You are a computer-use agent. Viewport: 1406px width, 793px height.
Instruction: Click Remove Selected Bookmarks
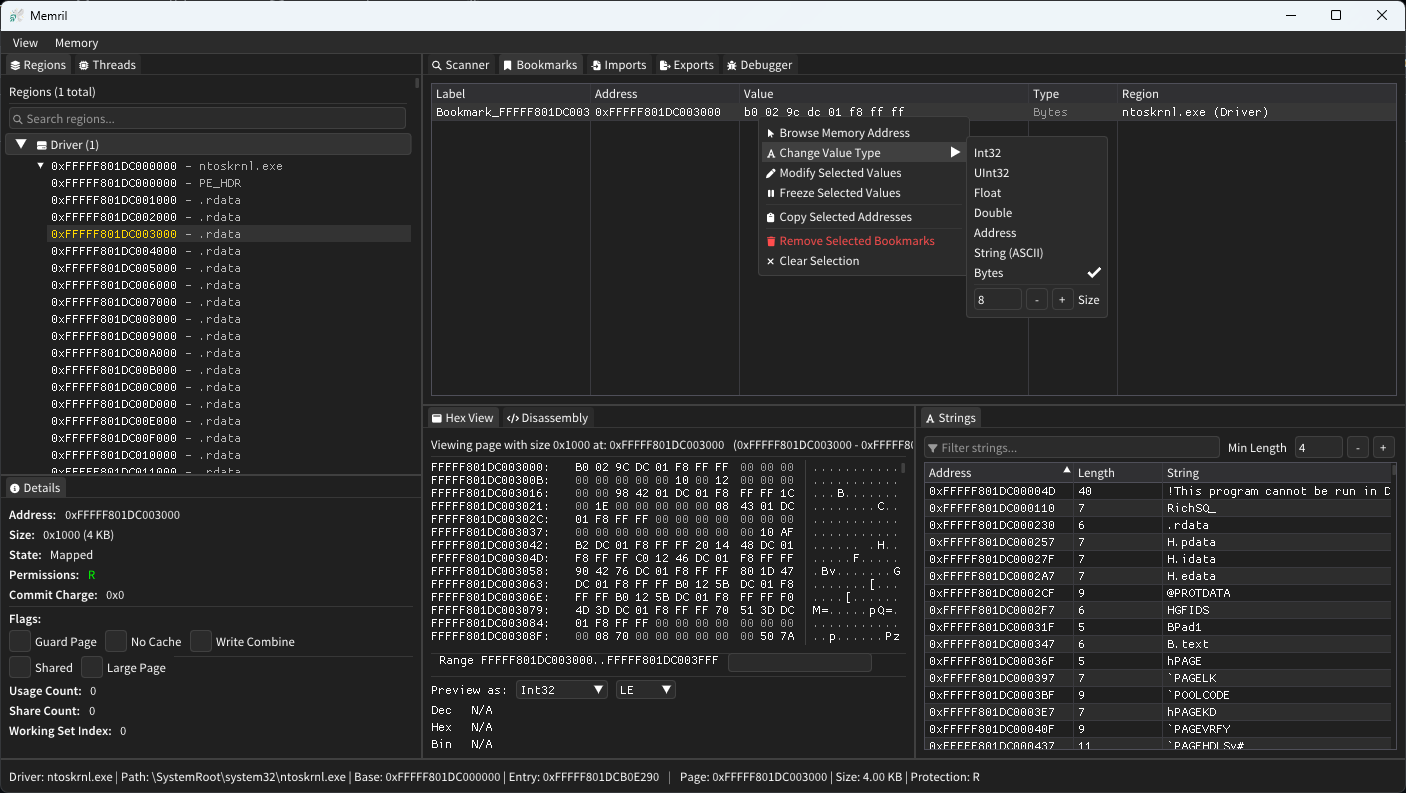[863, 241]
